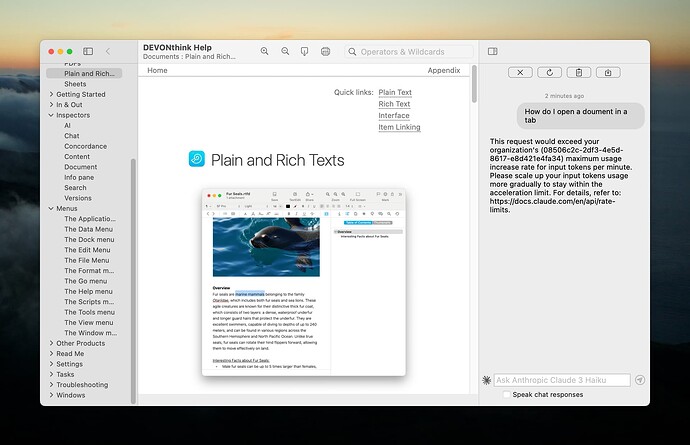690x445 pixels.
Task: Send the chat message arrow
Action: click(x=640, y=380)
